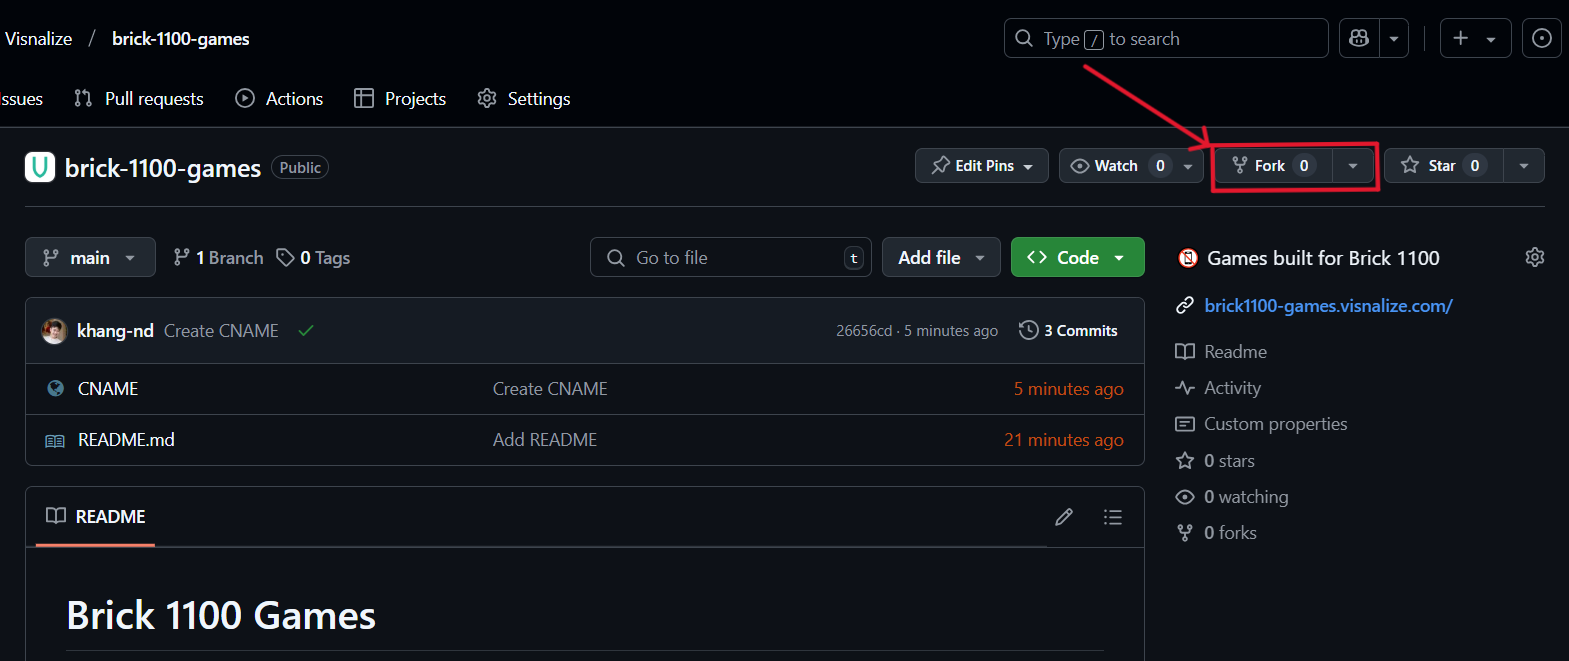Open the README.md file
The width and height of the screenshot is (1569, 661).
126,440
